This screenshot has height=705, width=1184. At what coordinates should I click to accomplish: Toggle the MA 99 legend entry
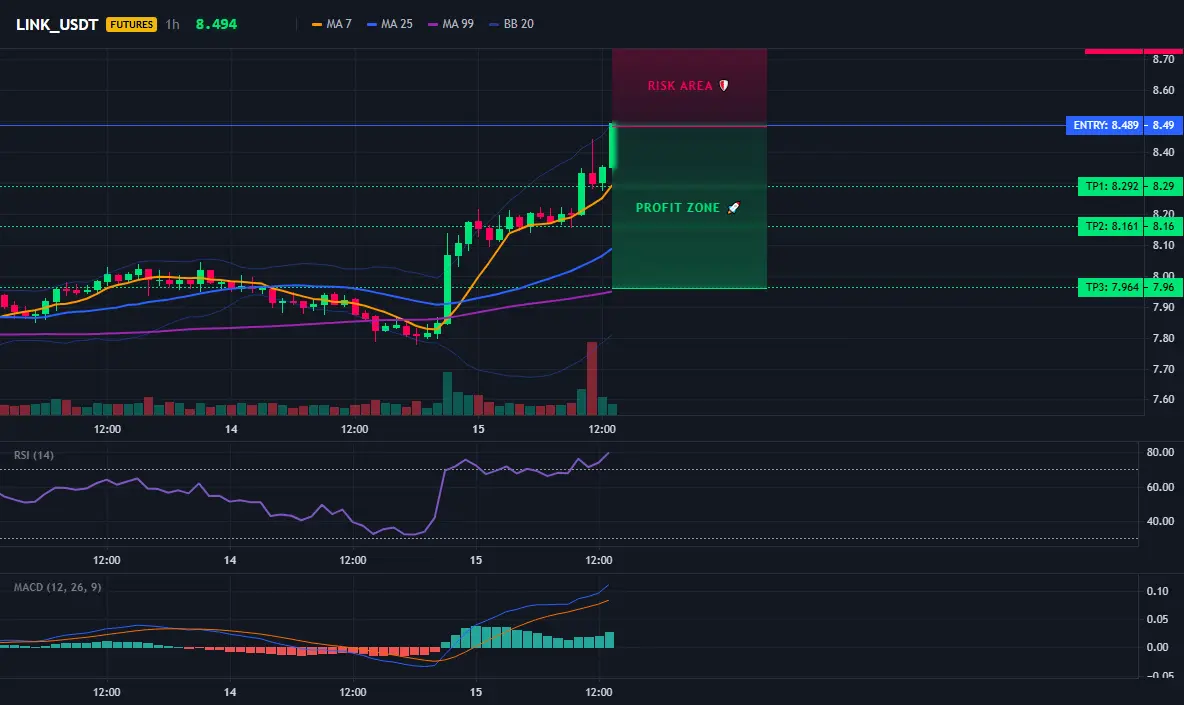pos(451,24)
